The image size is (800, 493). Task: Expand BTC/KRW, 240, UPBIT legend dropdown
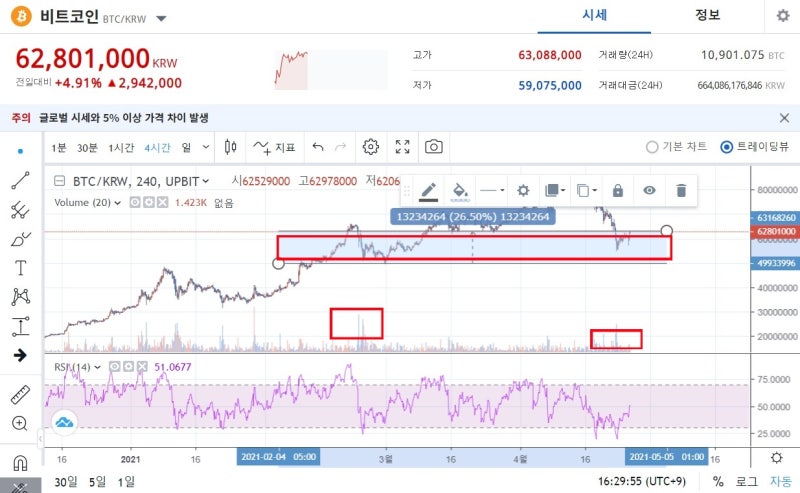[206, 181]
